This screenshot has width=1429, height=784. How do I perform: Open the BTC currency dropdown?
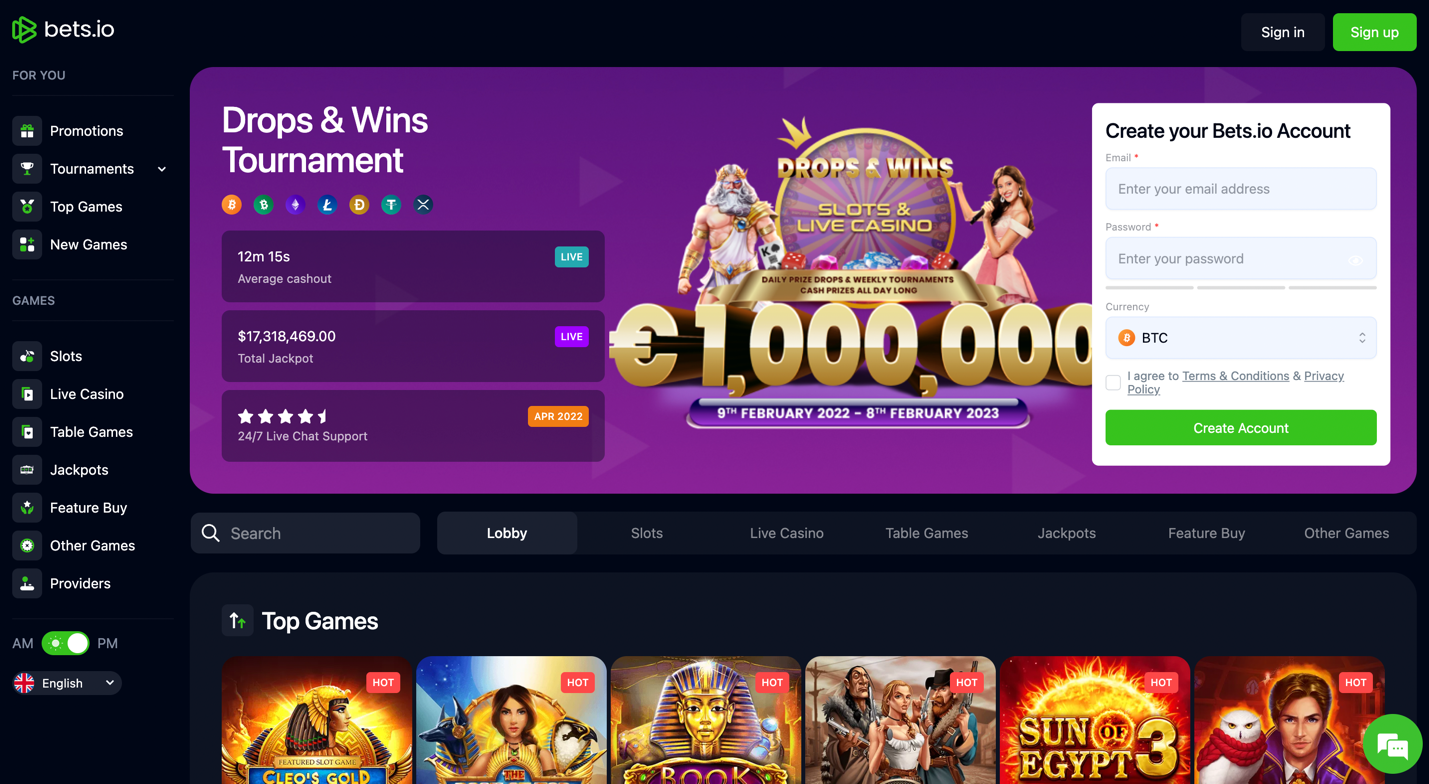1241,338
